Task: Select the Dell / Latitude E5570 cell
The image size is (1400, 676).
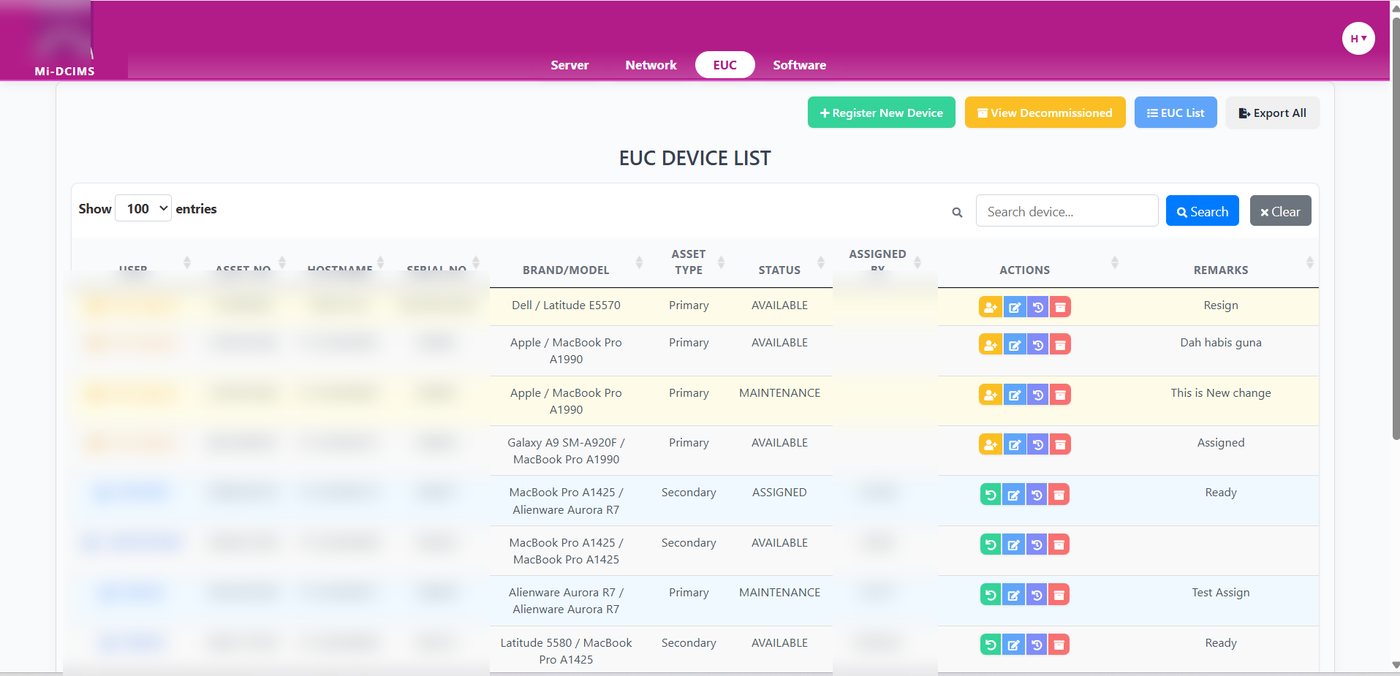Action: pyautogui.click(x=565, y=305)
